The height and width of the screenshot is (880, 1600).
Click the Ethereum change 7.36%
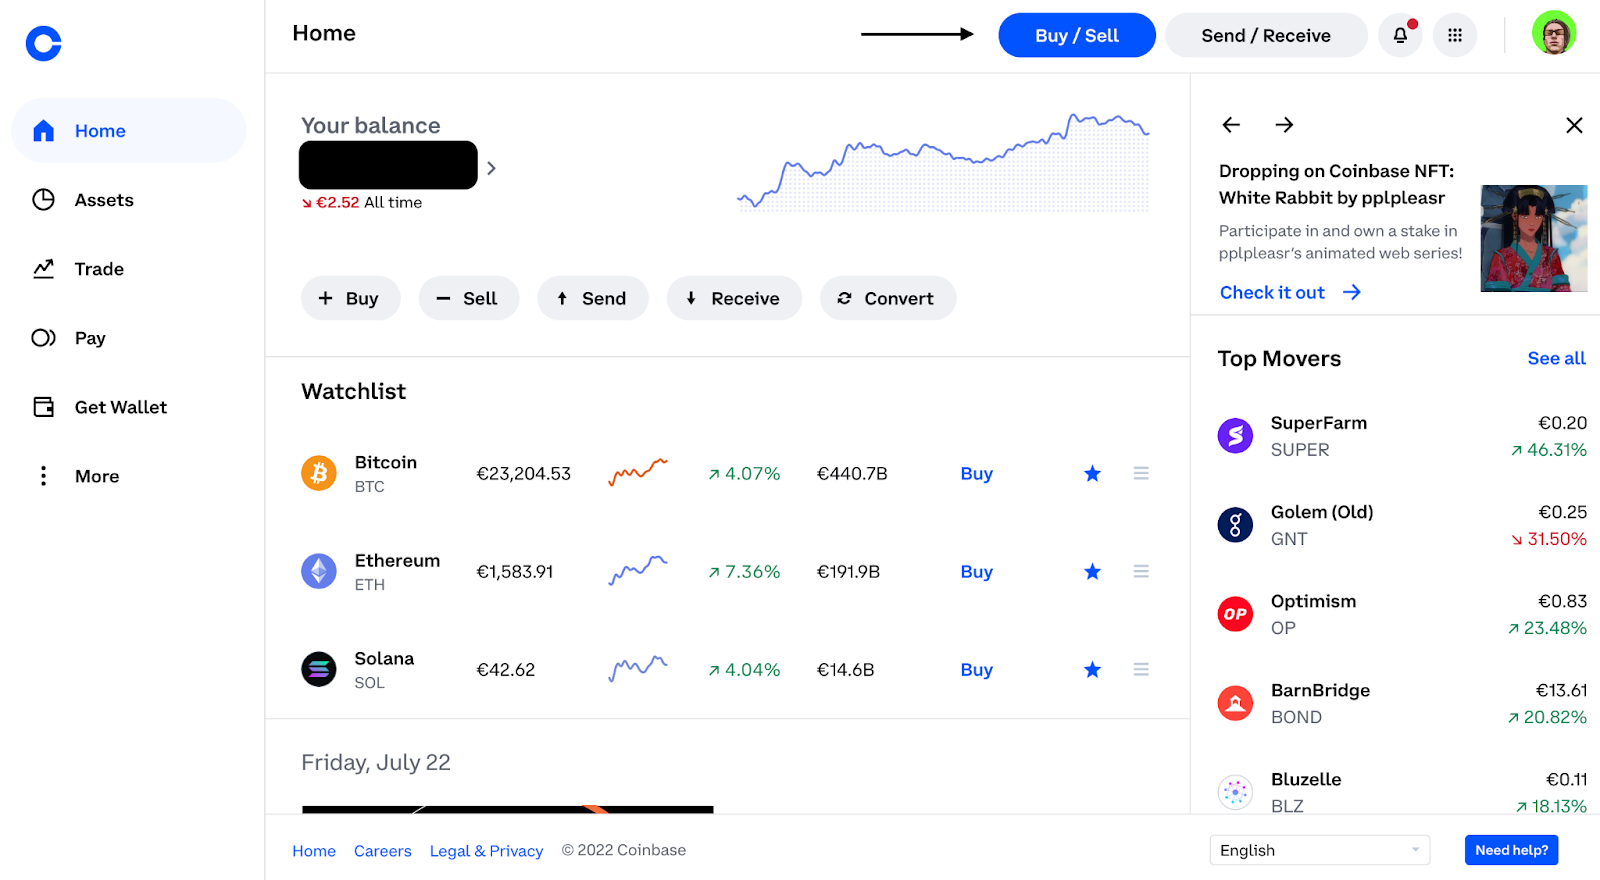tap(744, 571)
